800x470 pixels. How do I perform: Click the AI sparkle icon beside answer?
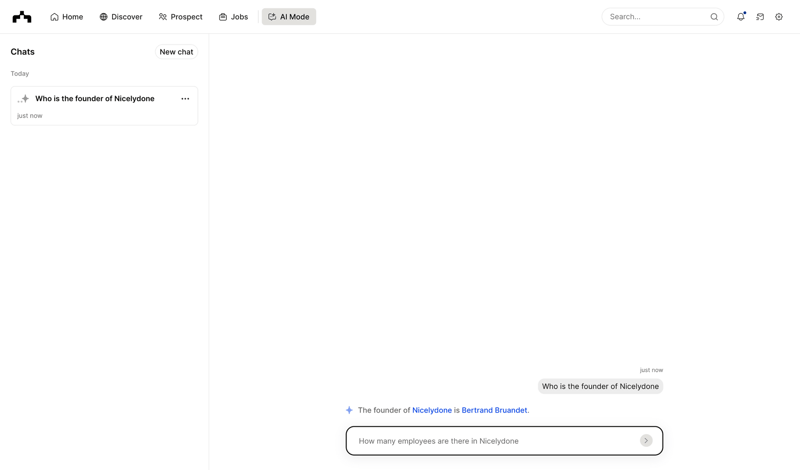pyautogui.click(x=349, y=410)
